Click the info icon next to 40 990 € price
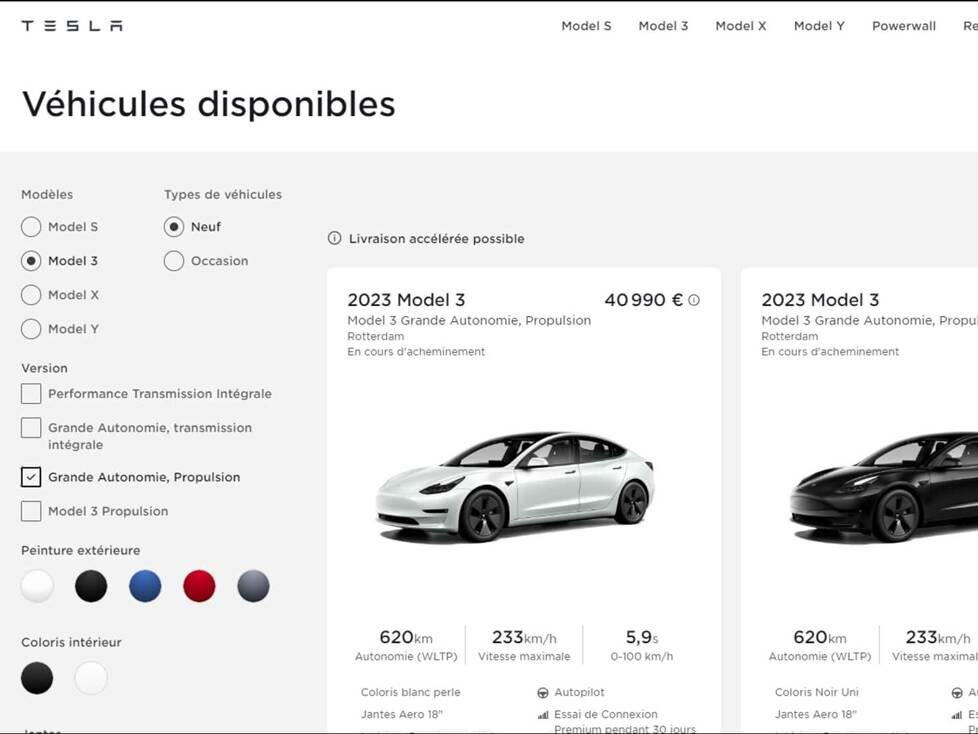Screen dimensions: 978x734 click(x=694, y=300)
